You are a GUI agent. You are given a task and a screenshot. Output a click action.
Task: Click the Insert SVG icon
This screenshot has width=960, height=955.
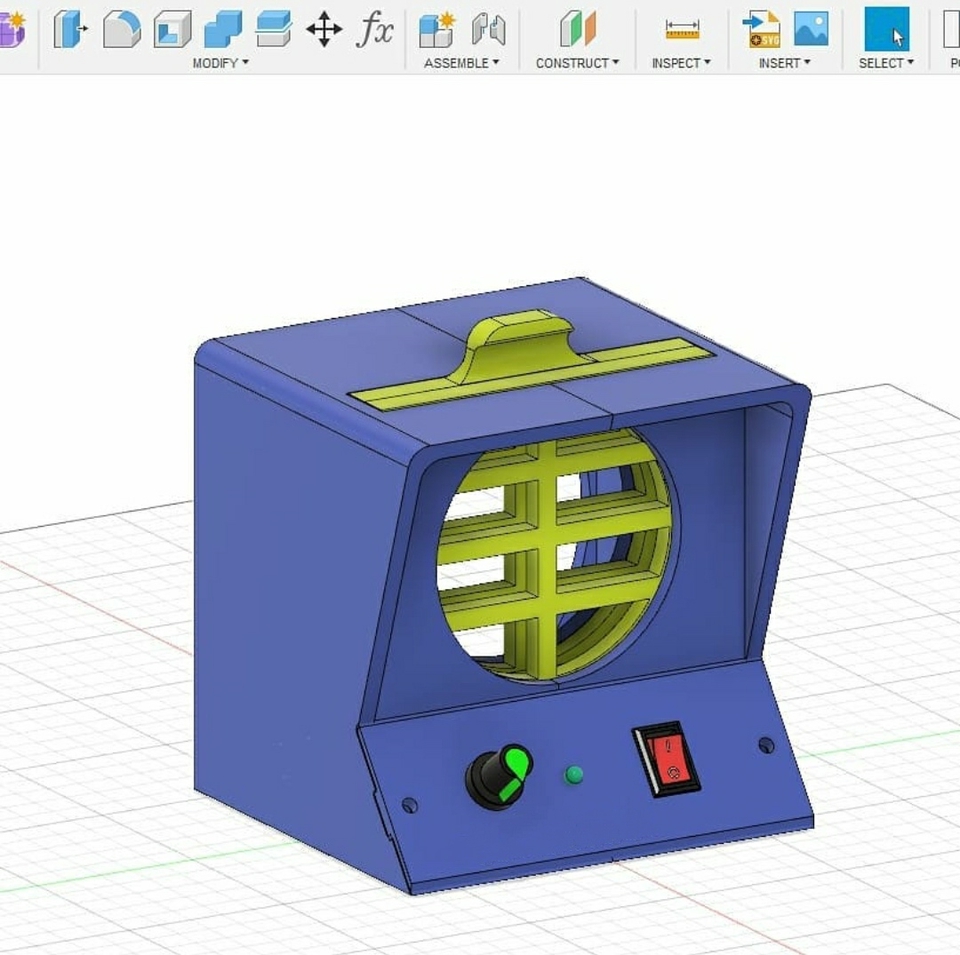[762, 29]
